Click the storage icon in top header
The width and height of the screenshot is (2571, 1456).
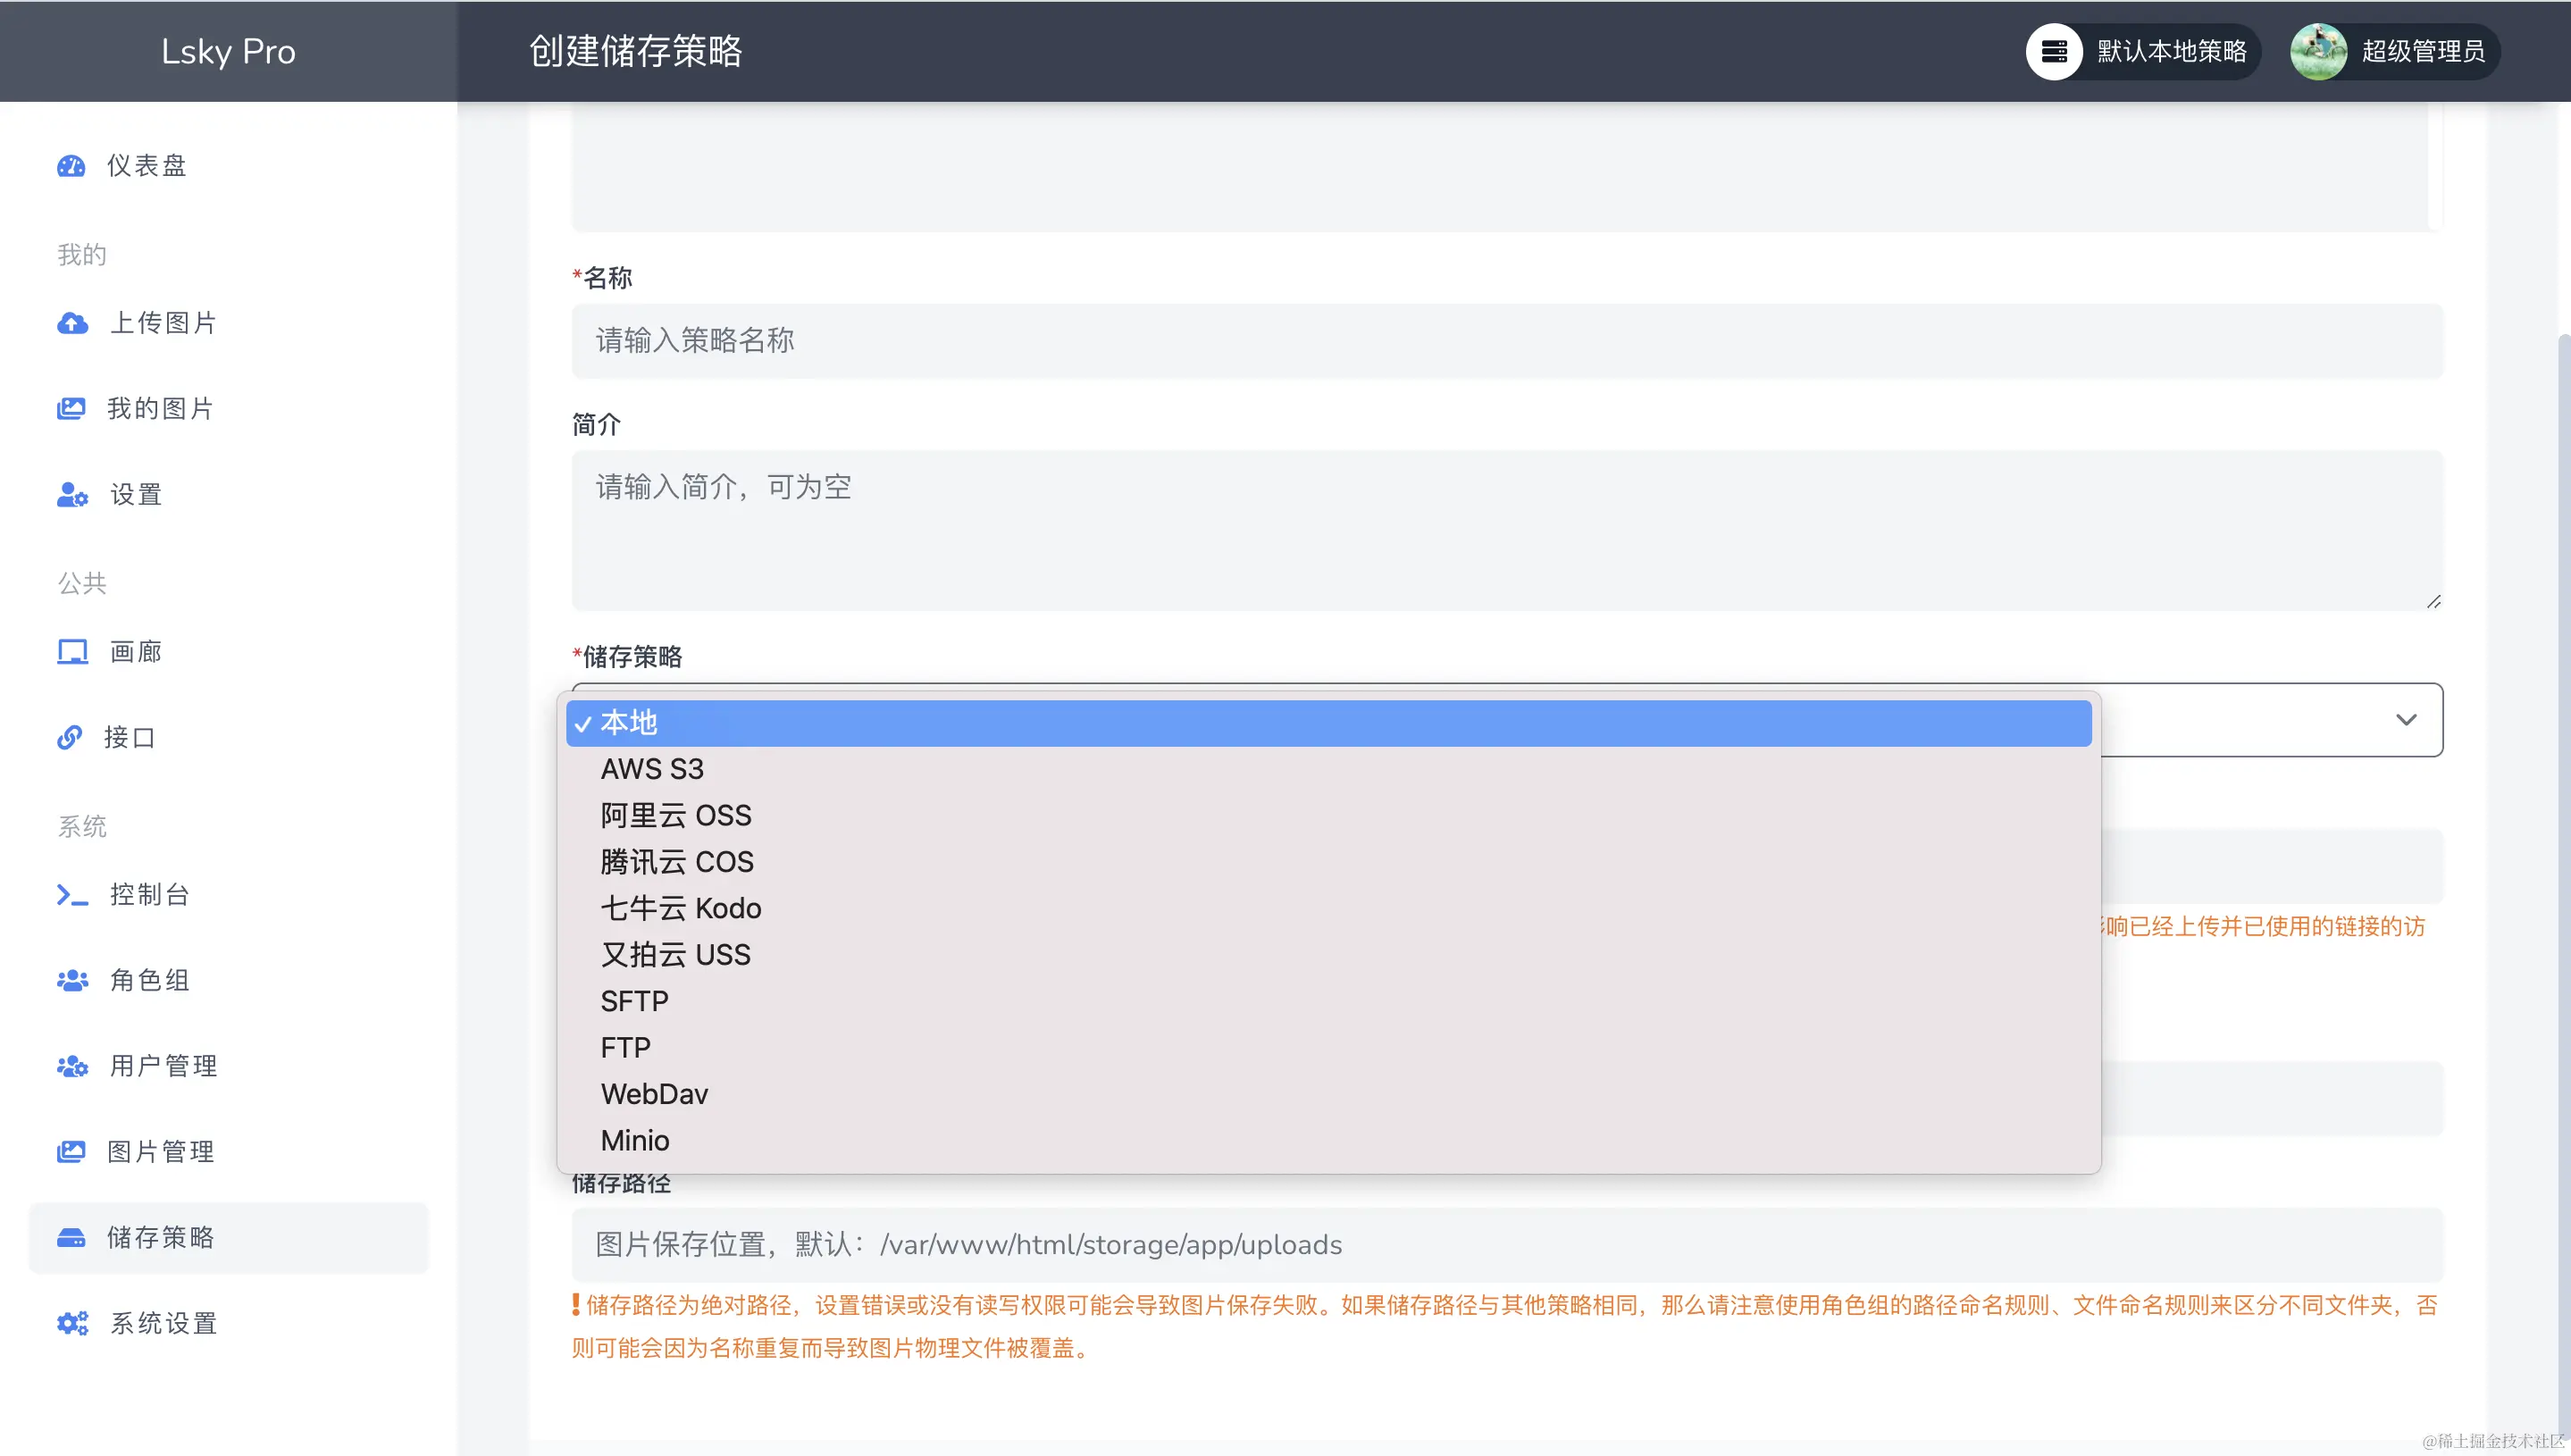(2054, 51)
